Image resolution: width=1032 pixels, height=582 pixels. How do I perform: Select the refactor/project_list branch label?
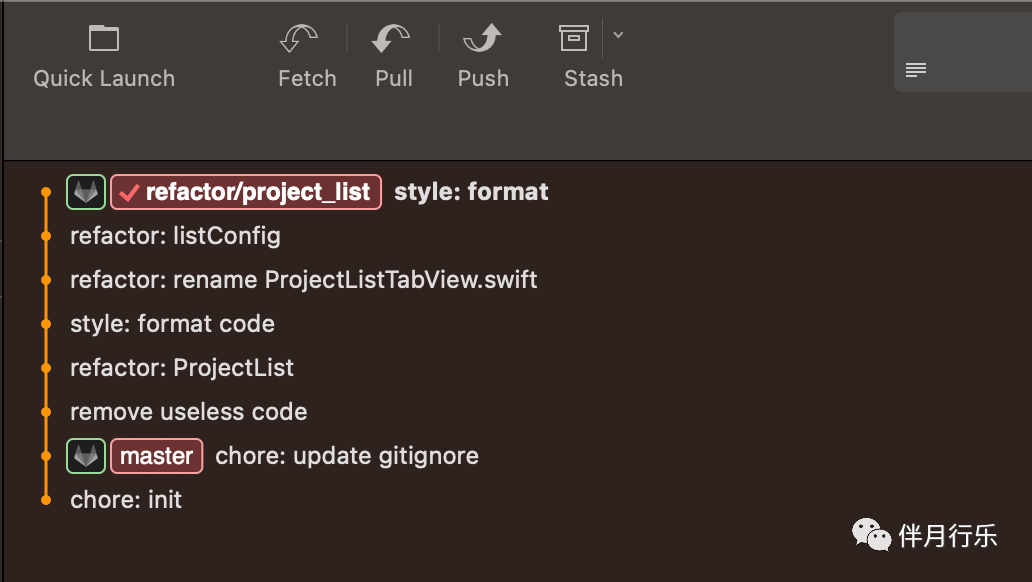click(x=246, y=192)
